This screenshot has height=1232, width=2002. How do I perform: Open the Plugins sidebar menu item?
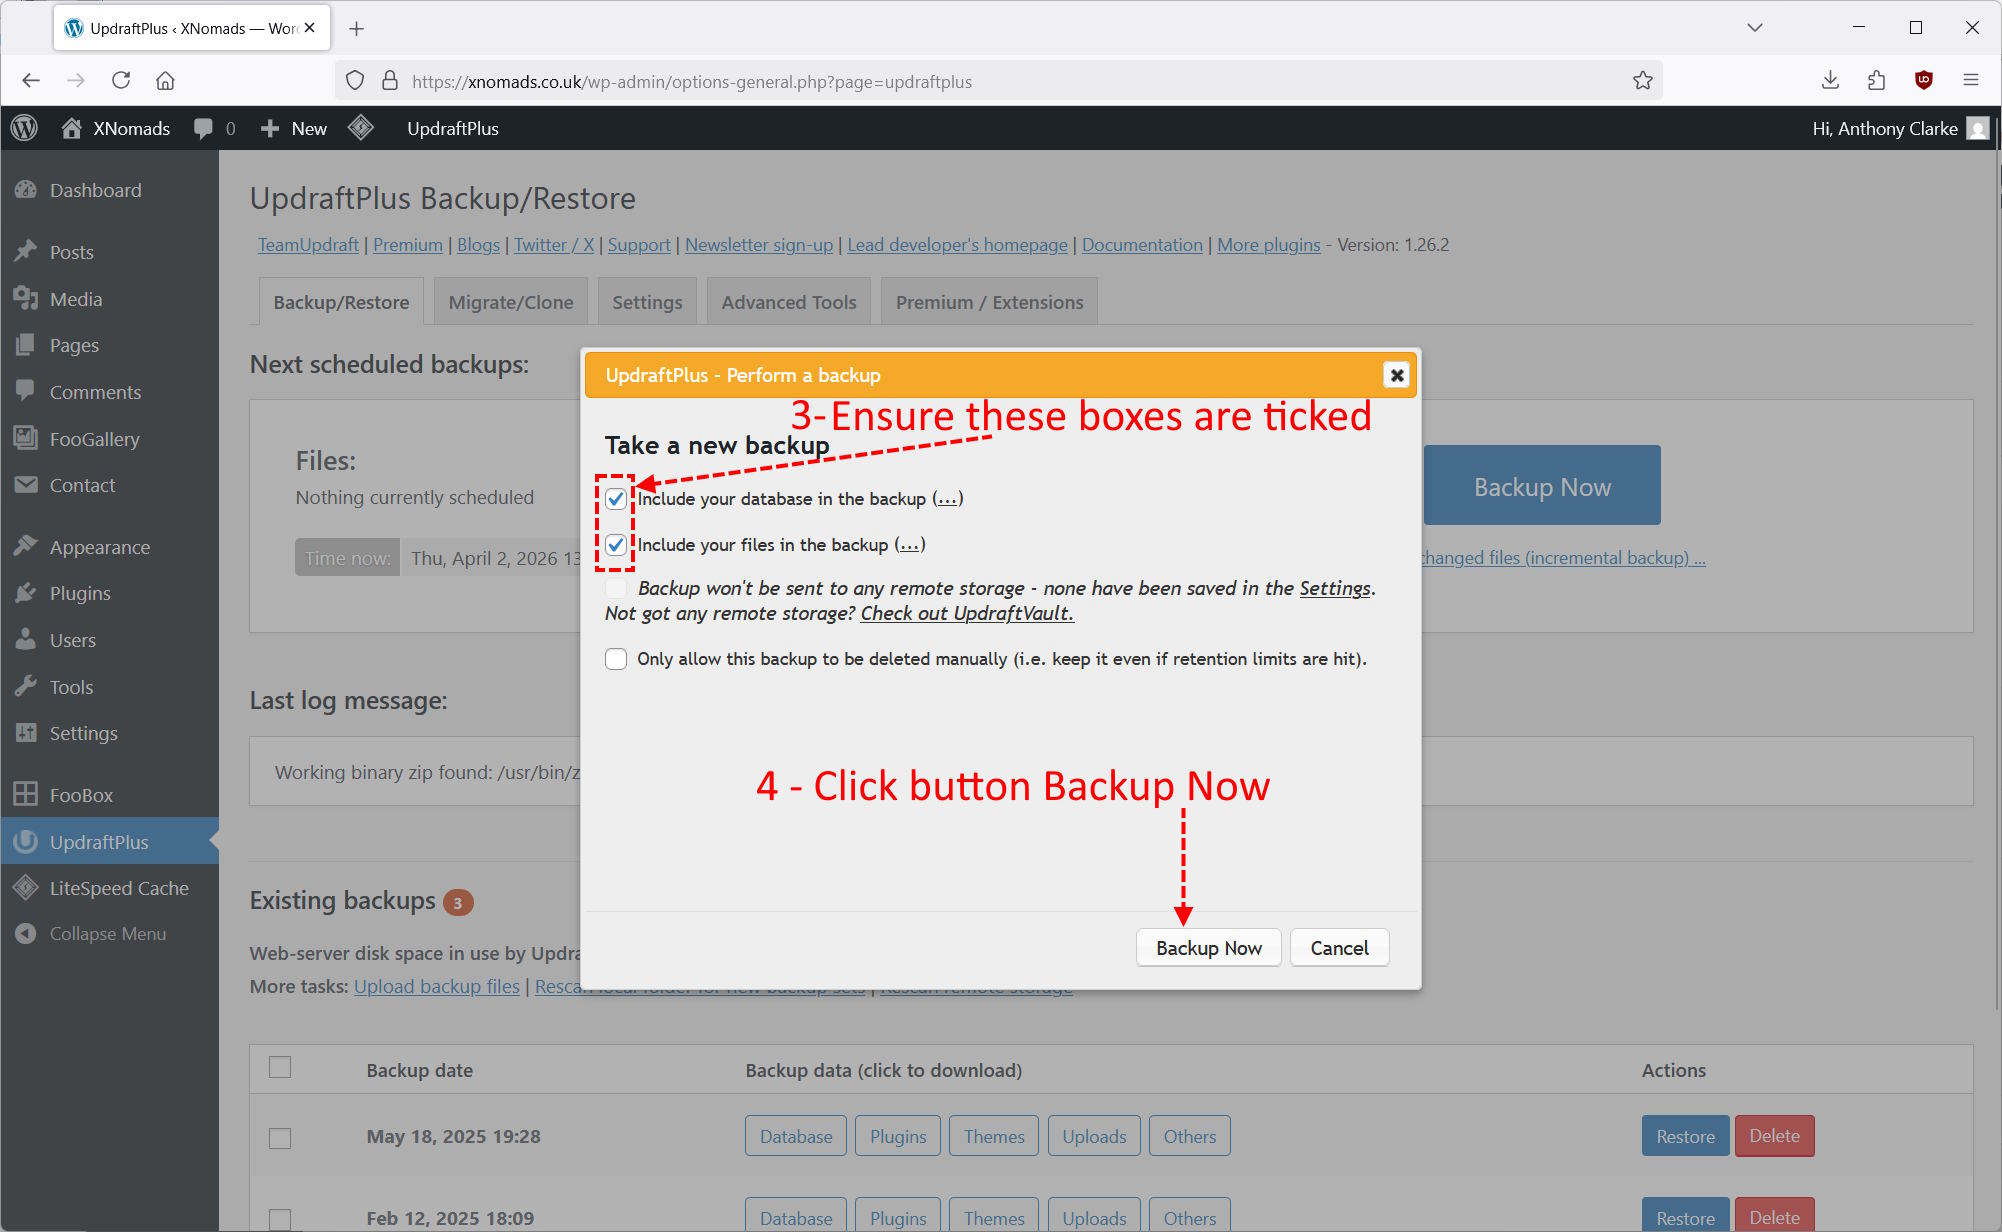[x=80, y=593]
